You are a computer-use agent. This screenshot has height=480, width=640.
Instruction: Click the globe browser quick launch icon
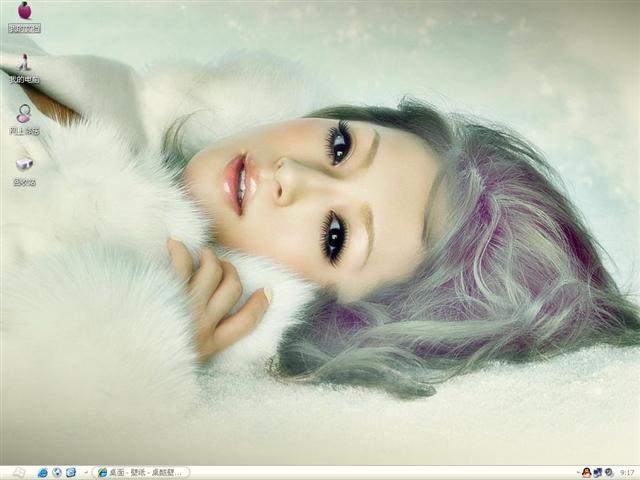click(57, 473)
